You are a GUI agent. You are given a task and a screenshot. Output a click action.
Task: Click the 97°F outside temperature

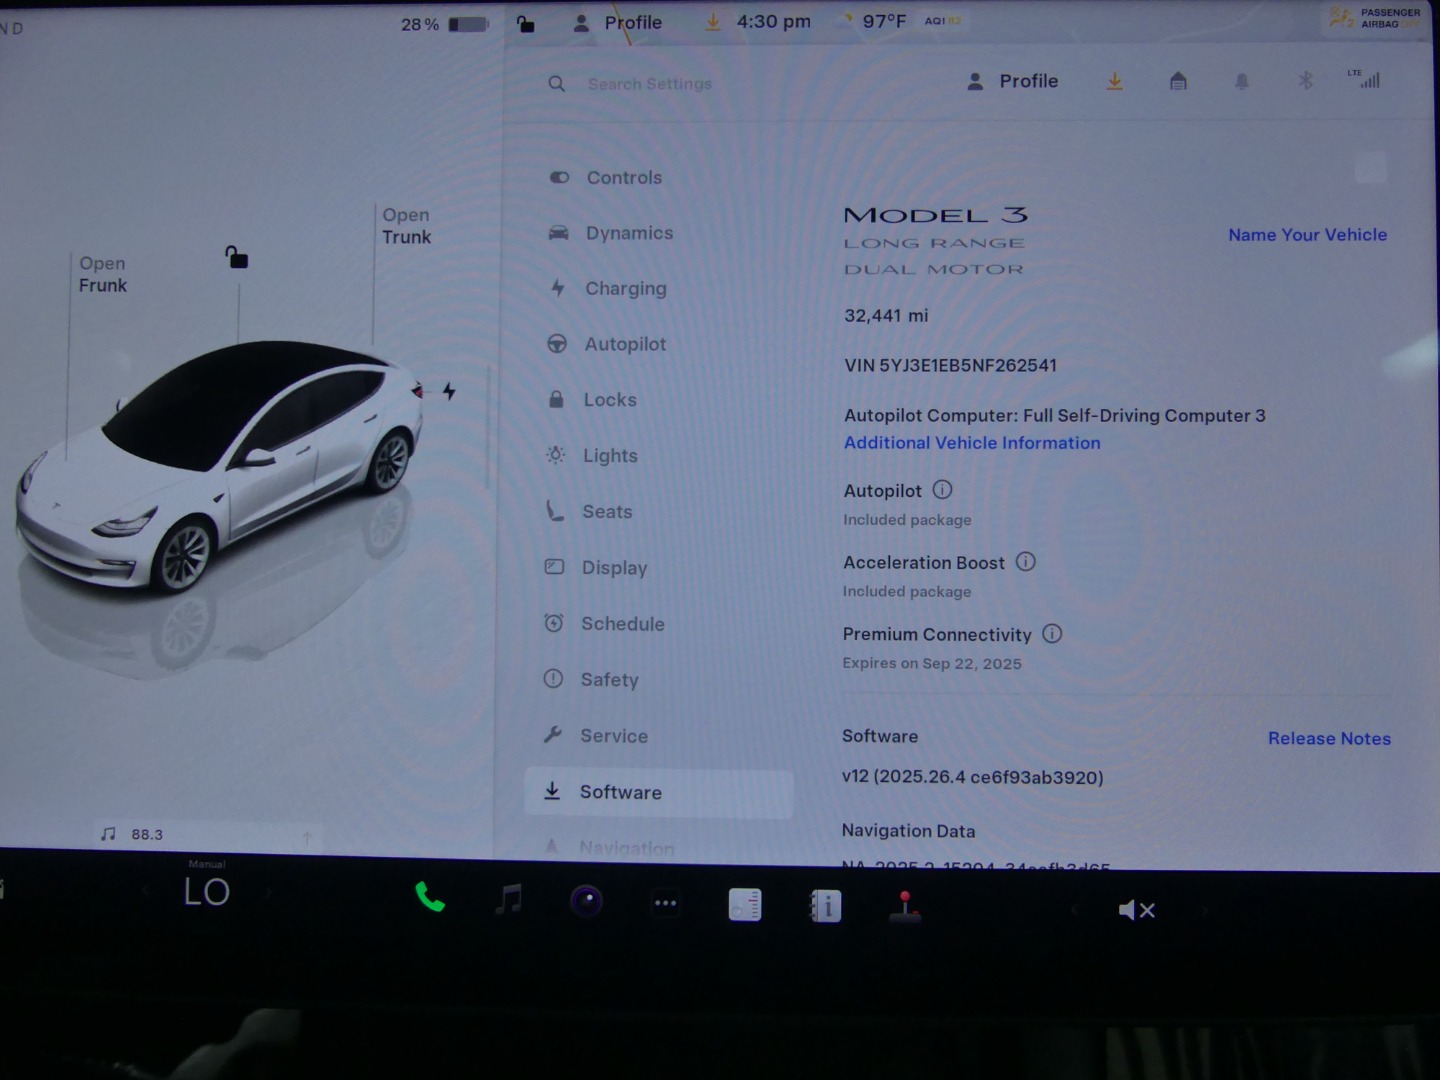pos(884,21)
